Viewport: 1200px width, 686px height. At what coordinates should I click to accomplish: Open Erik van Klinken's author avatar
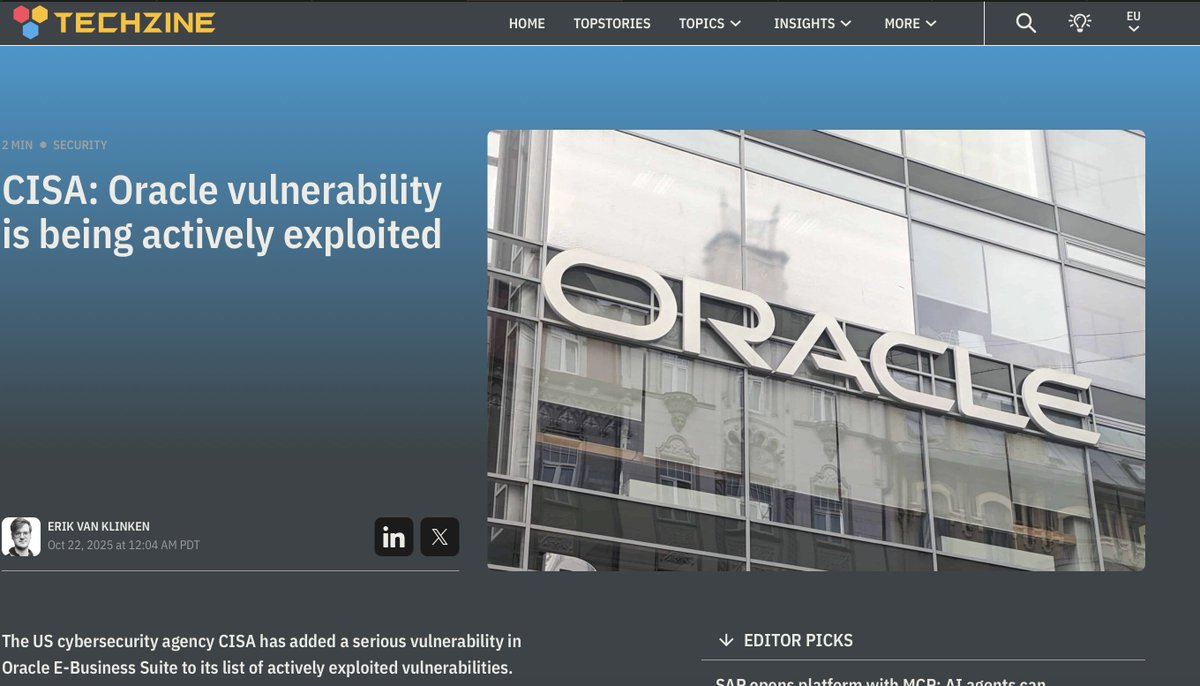pyautogui.click(x=21, y=537)
